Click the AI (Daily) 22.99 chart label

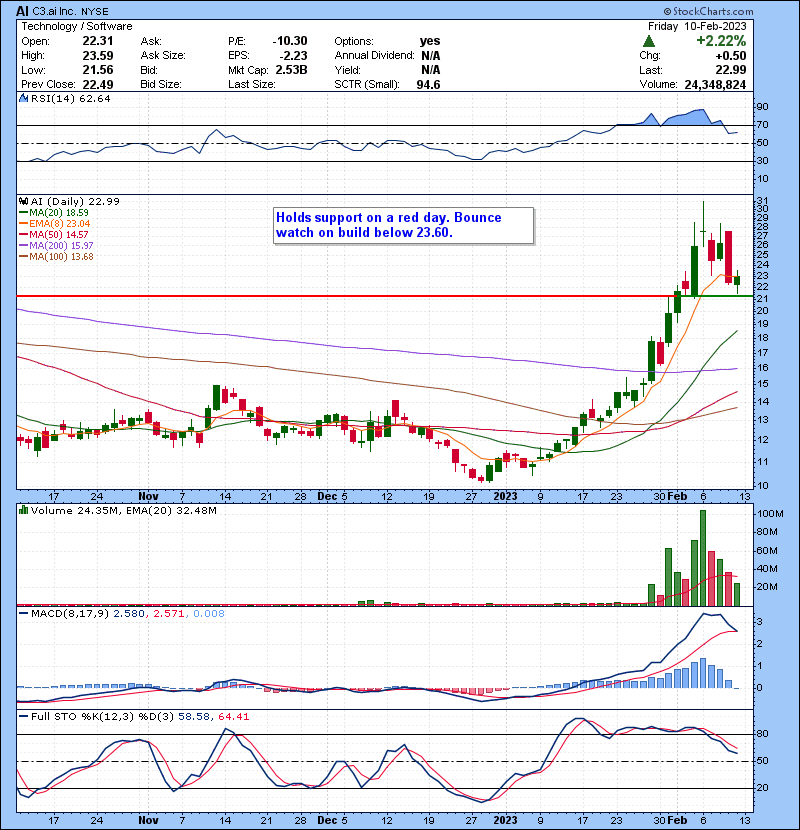click(x=75, y=201)
